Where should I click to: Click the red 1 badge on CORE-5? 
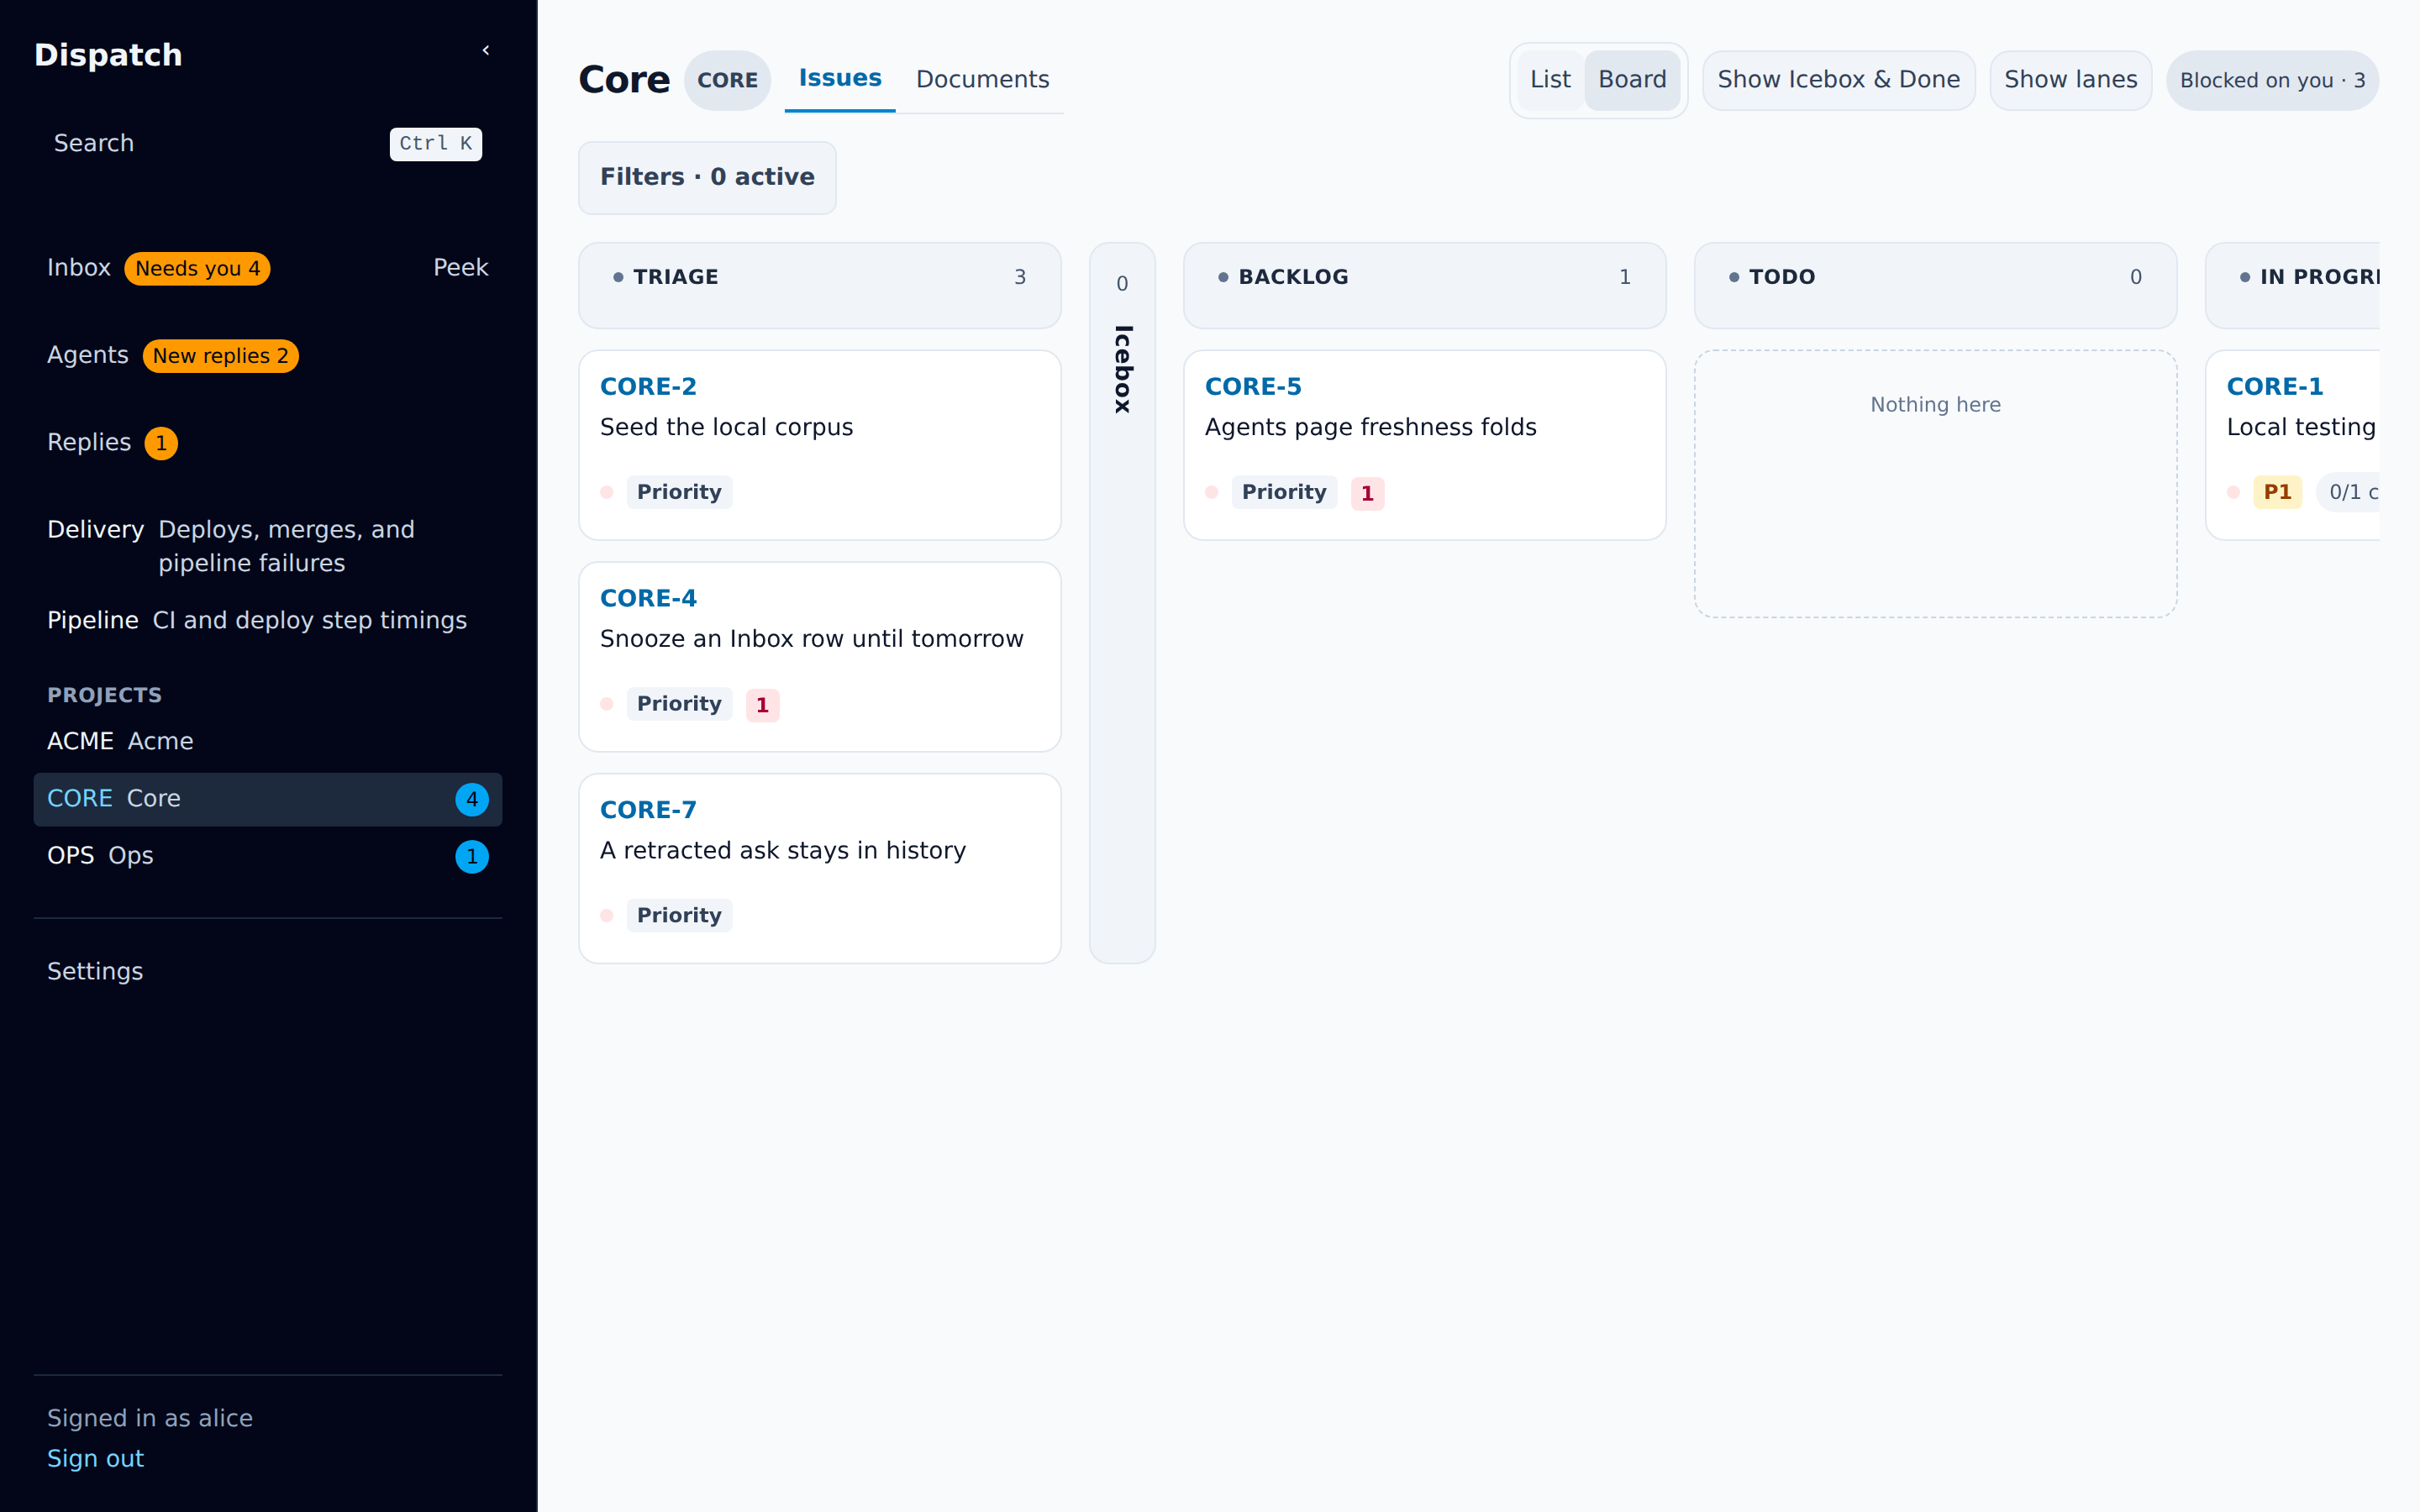1367,493
